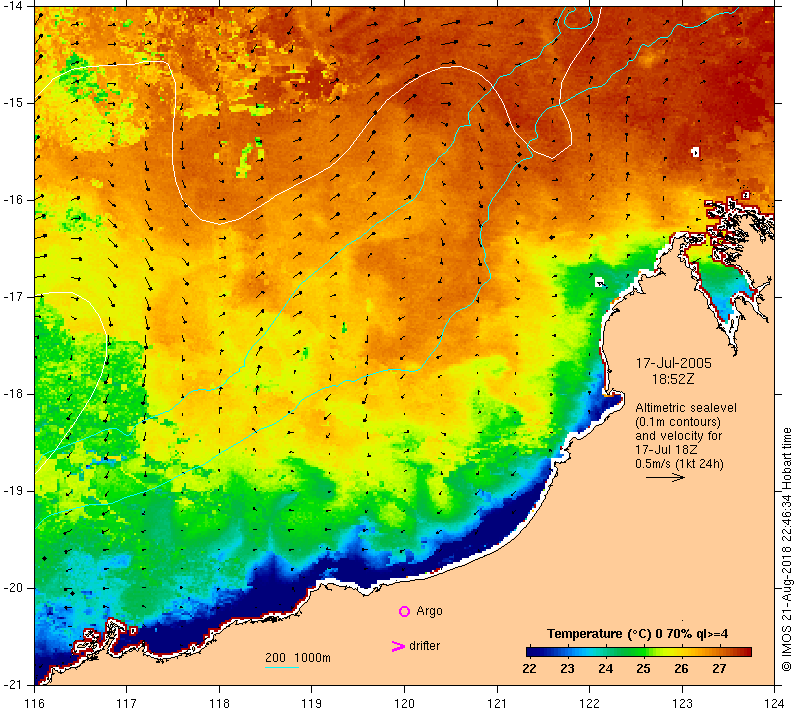Click the '0.5m/s (1kt 24h)' text

click(x=679, y=464)
